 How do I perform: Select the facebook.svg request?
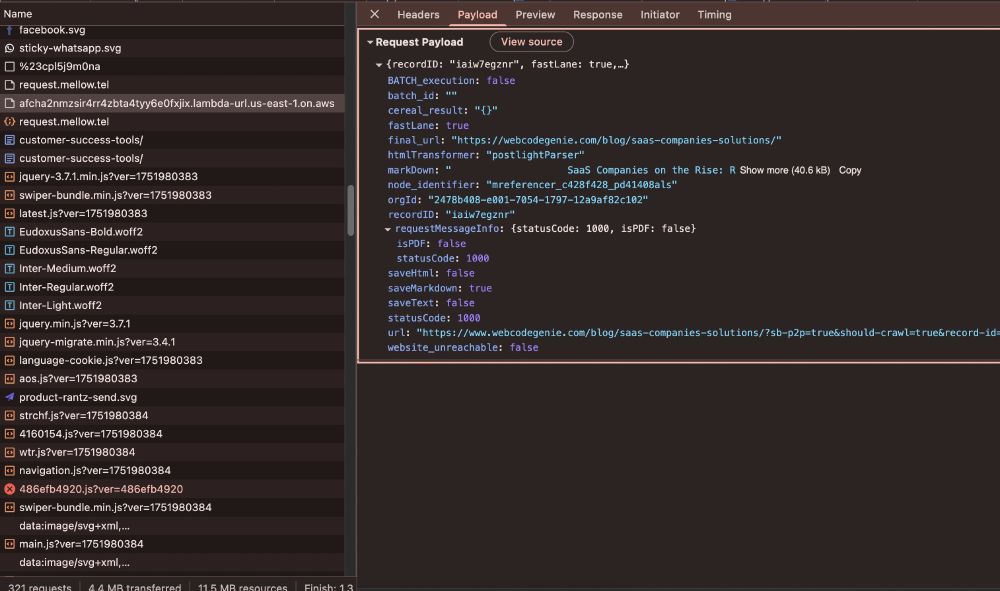click(x=172, y=30)
